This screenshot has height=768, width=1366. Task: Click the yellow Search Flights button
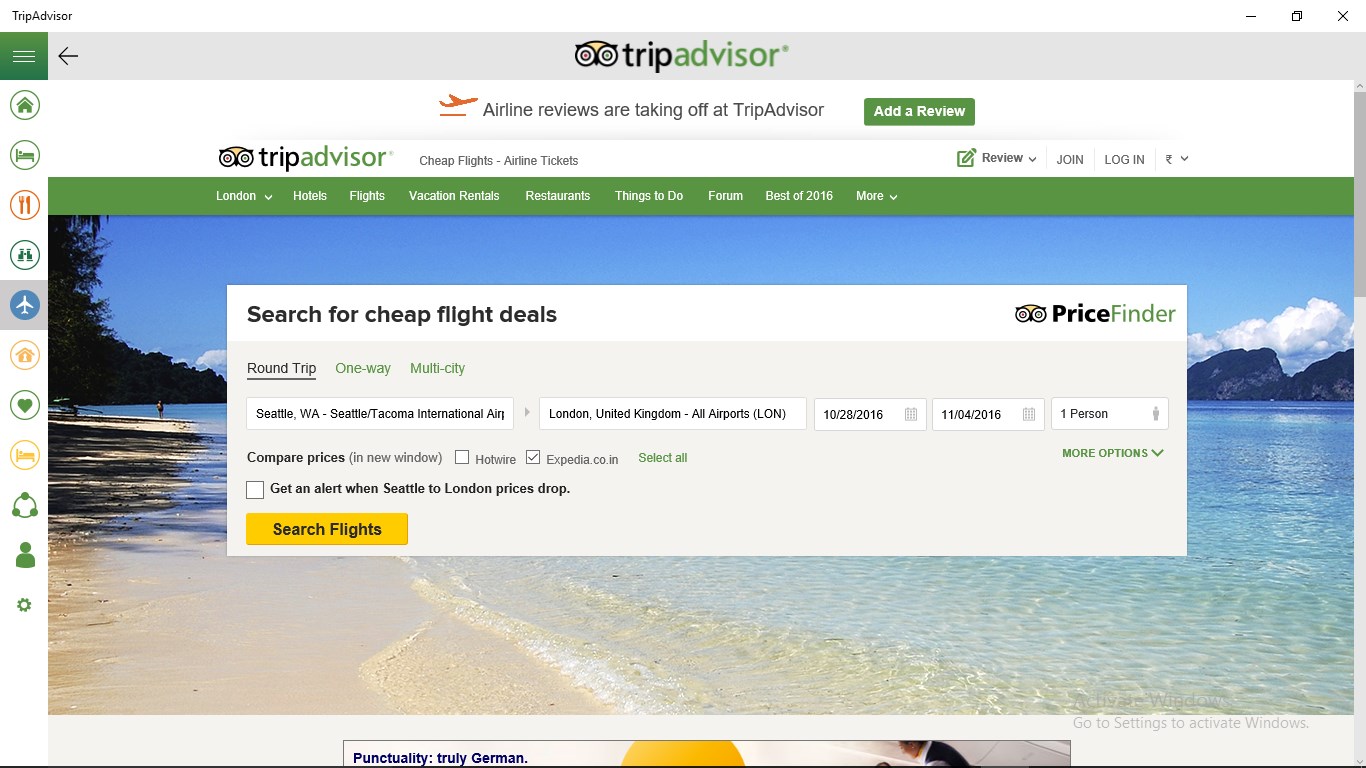coord(327,529)
